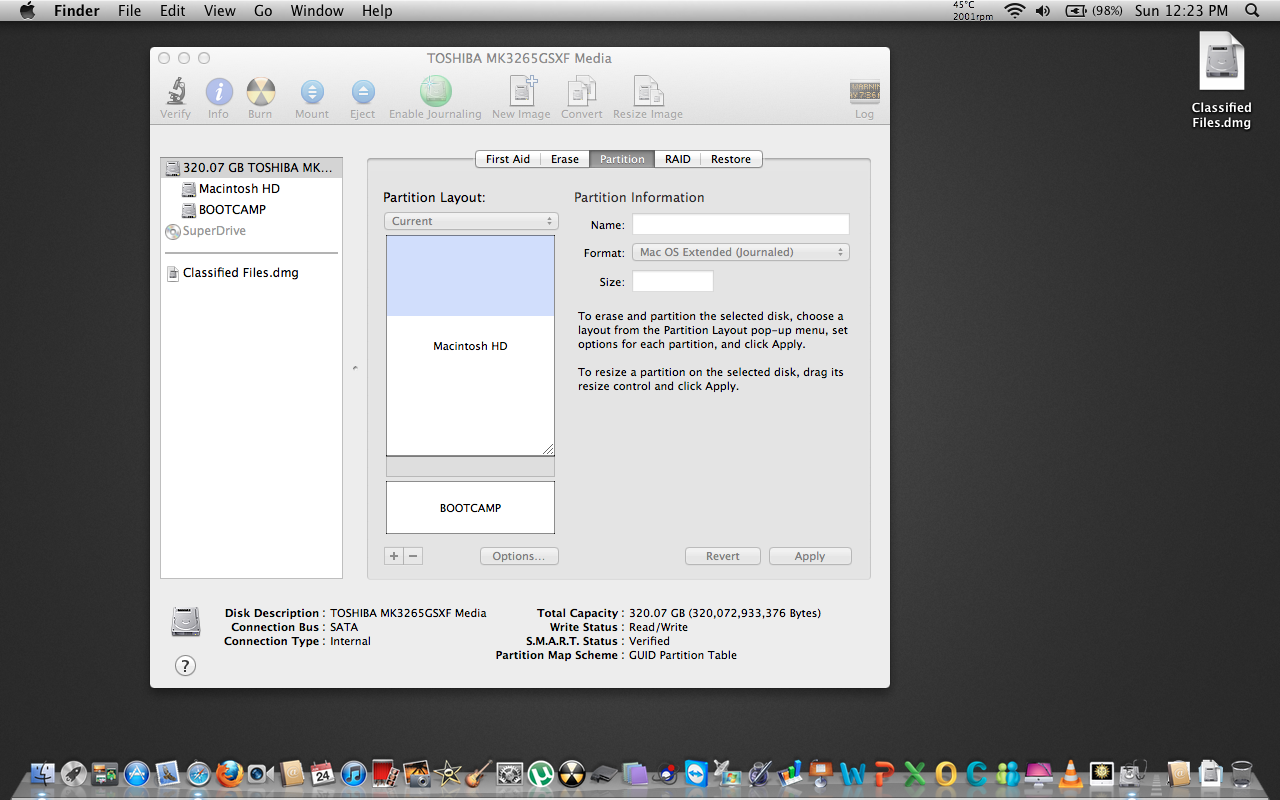Open the Classified Files.dmg desktop icon
1280x800 pixels.
pyautogui.click(x=1221, y=82)
